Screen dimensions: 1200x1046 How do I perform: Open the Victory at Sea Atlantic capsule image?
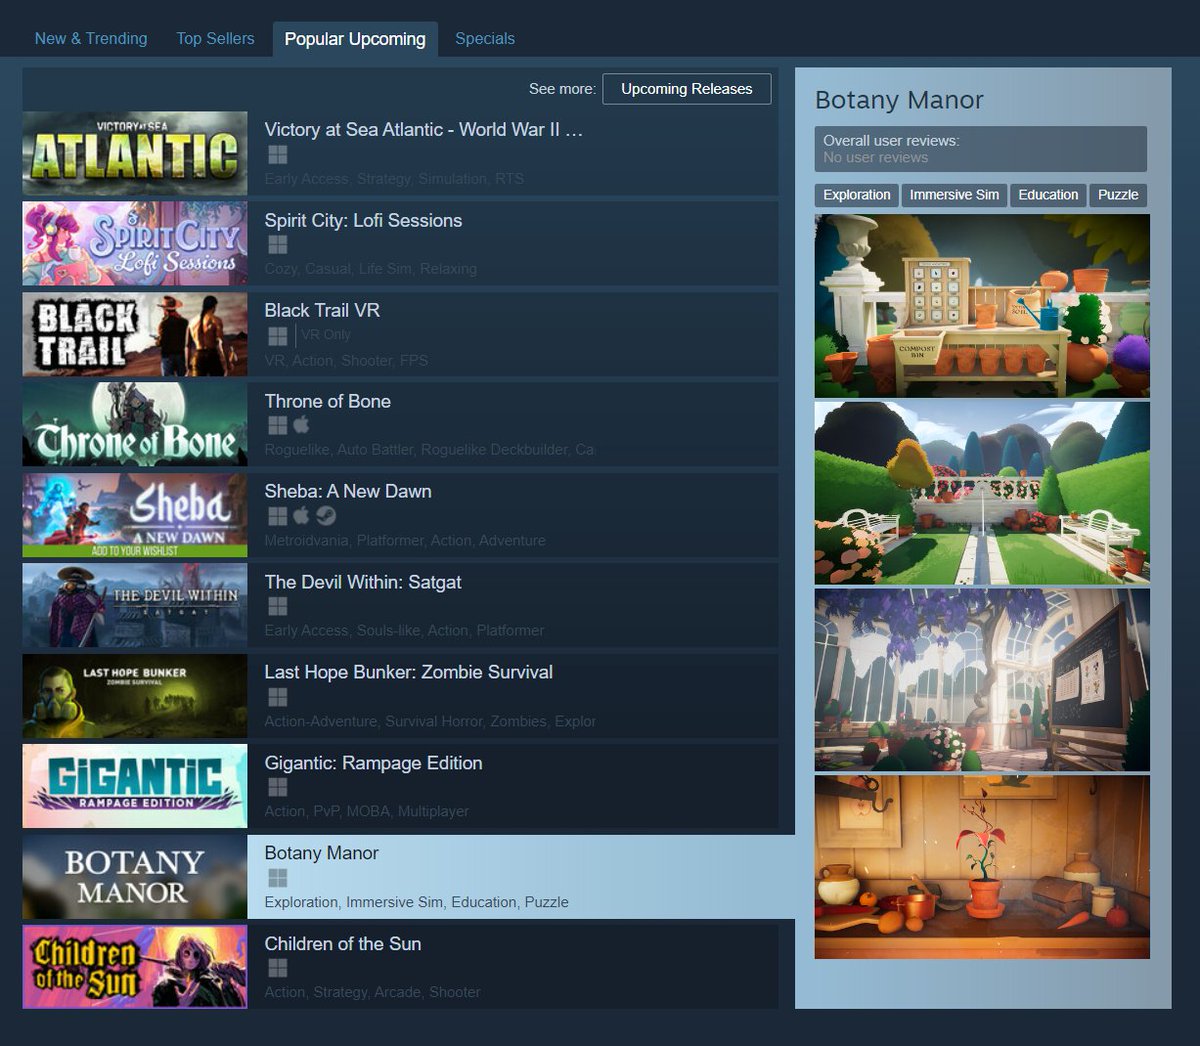point(135,153)
